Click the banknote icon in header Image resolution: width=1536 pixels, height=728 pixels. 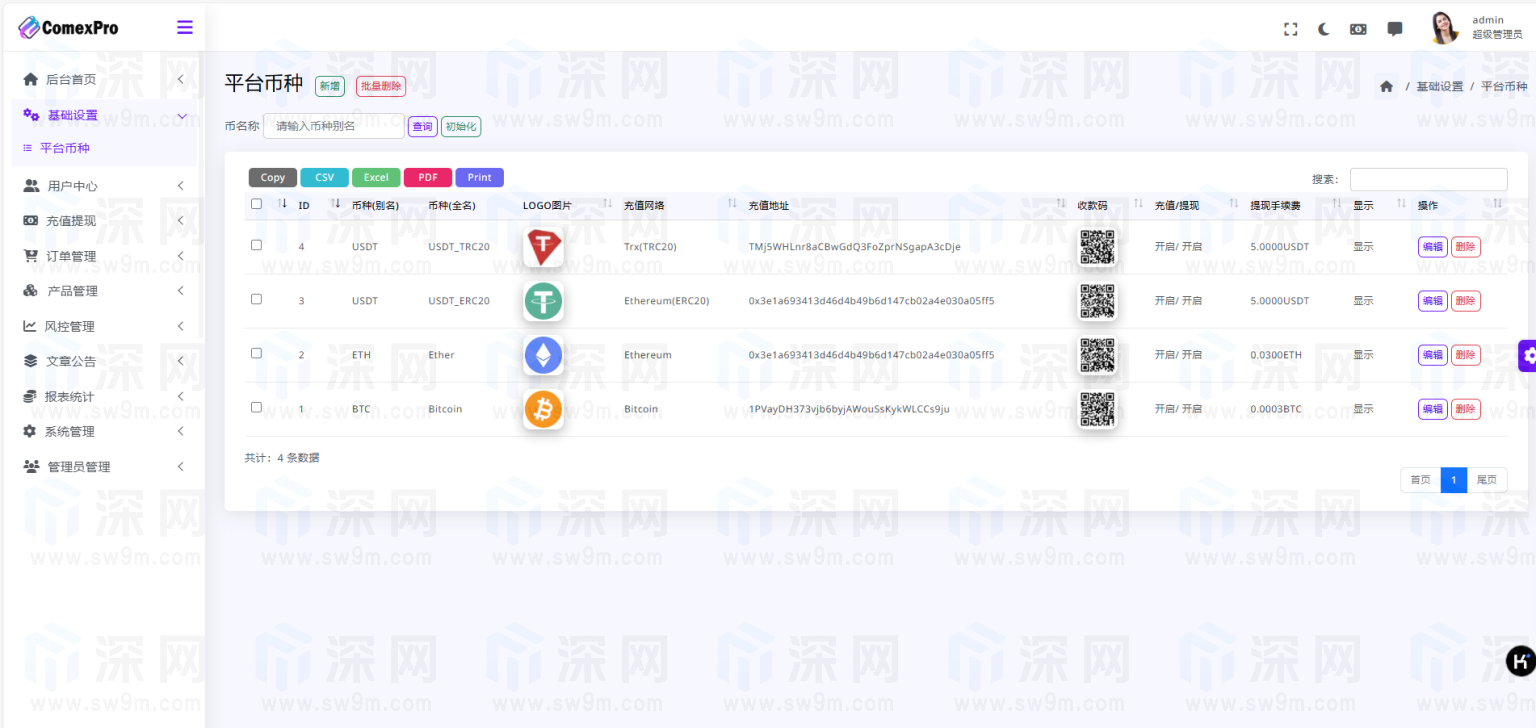[x=1358, y=29]
